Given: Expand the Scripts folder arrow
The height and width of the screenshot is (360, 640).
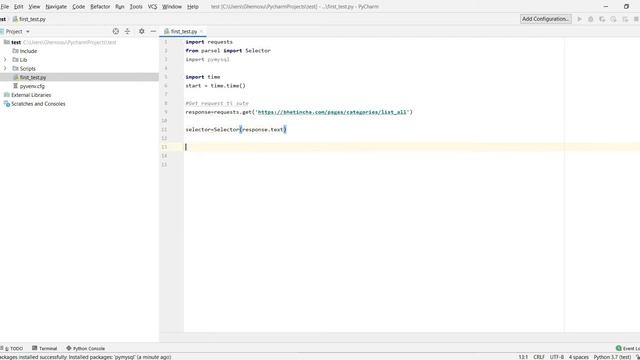Looking at the screenshot, I should click(x=5, y=69).
